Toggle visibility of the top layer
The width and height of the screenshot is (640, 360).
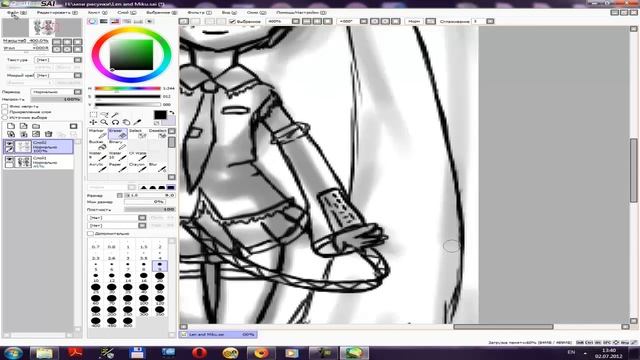[x=9, y=144]
